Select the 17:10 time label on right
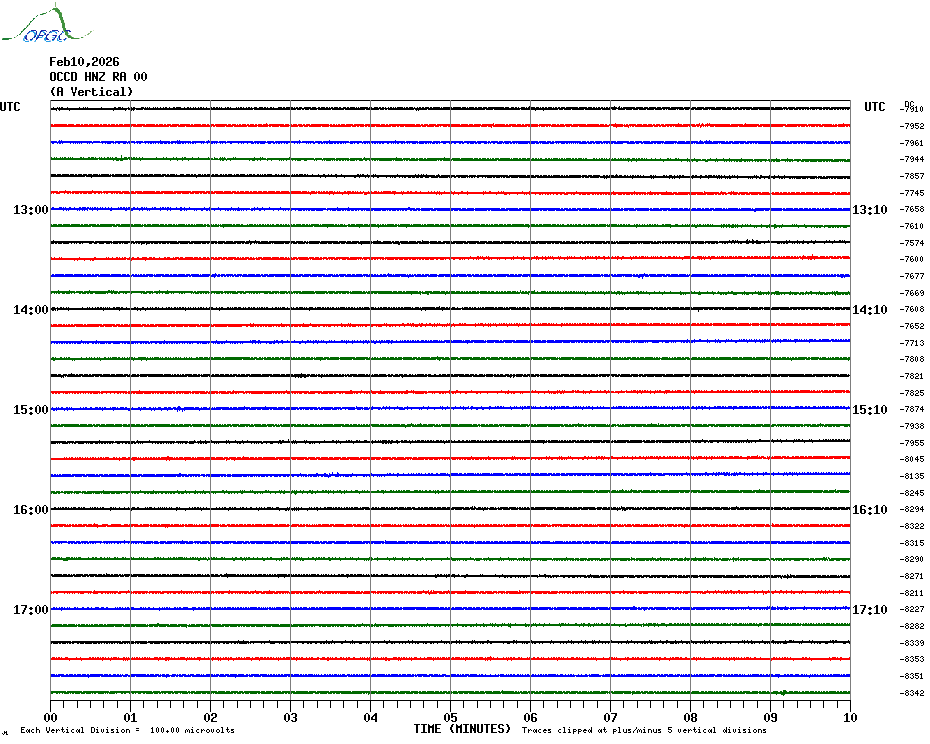Viewport: 930px width, 744px height. coord(869,610)
